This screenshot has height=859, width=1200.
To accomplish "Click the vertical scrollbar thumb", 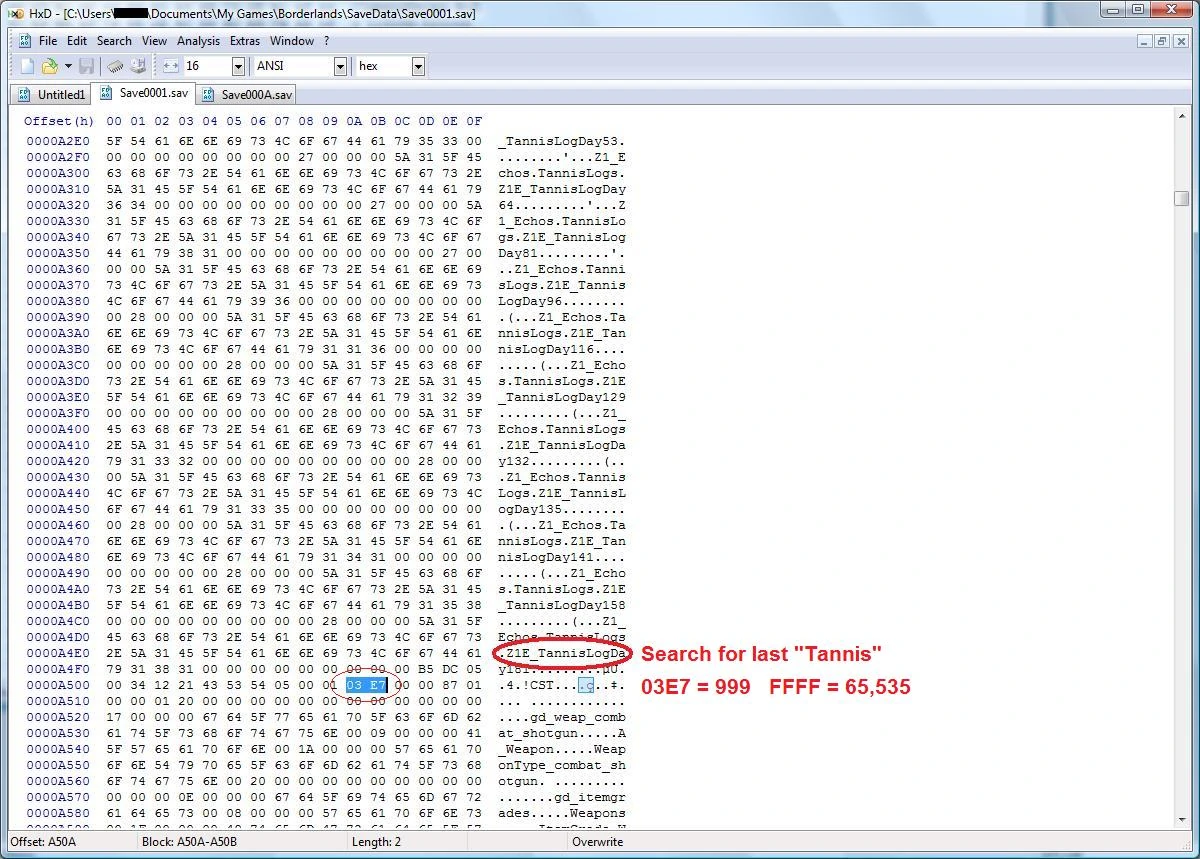I will point(1181,198).
